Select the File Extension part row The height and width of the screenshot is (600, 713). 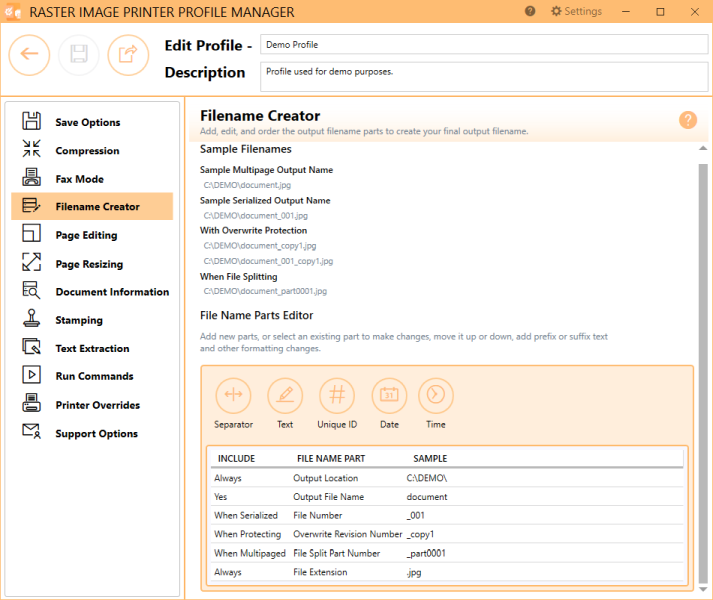447,572
